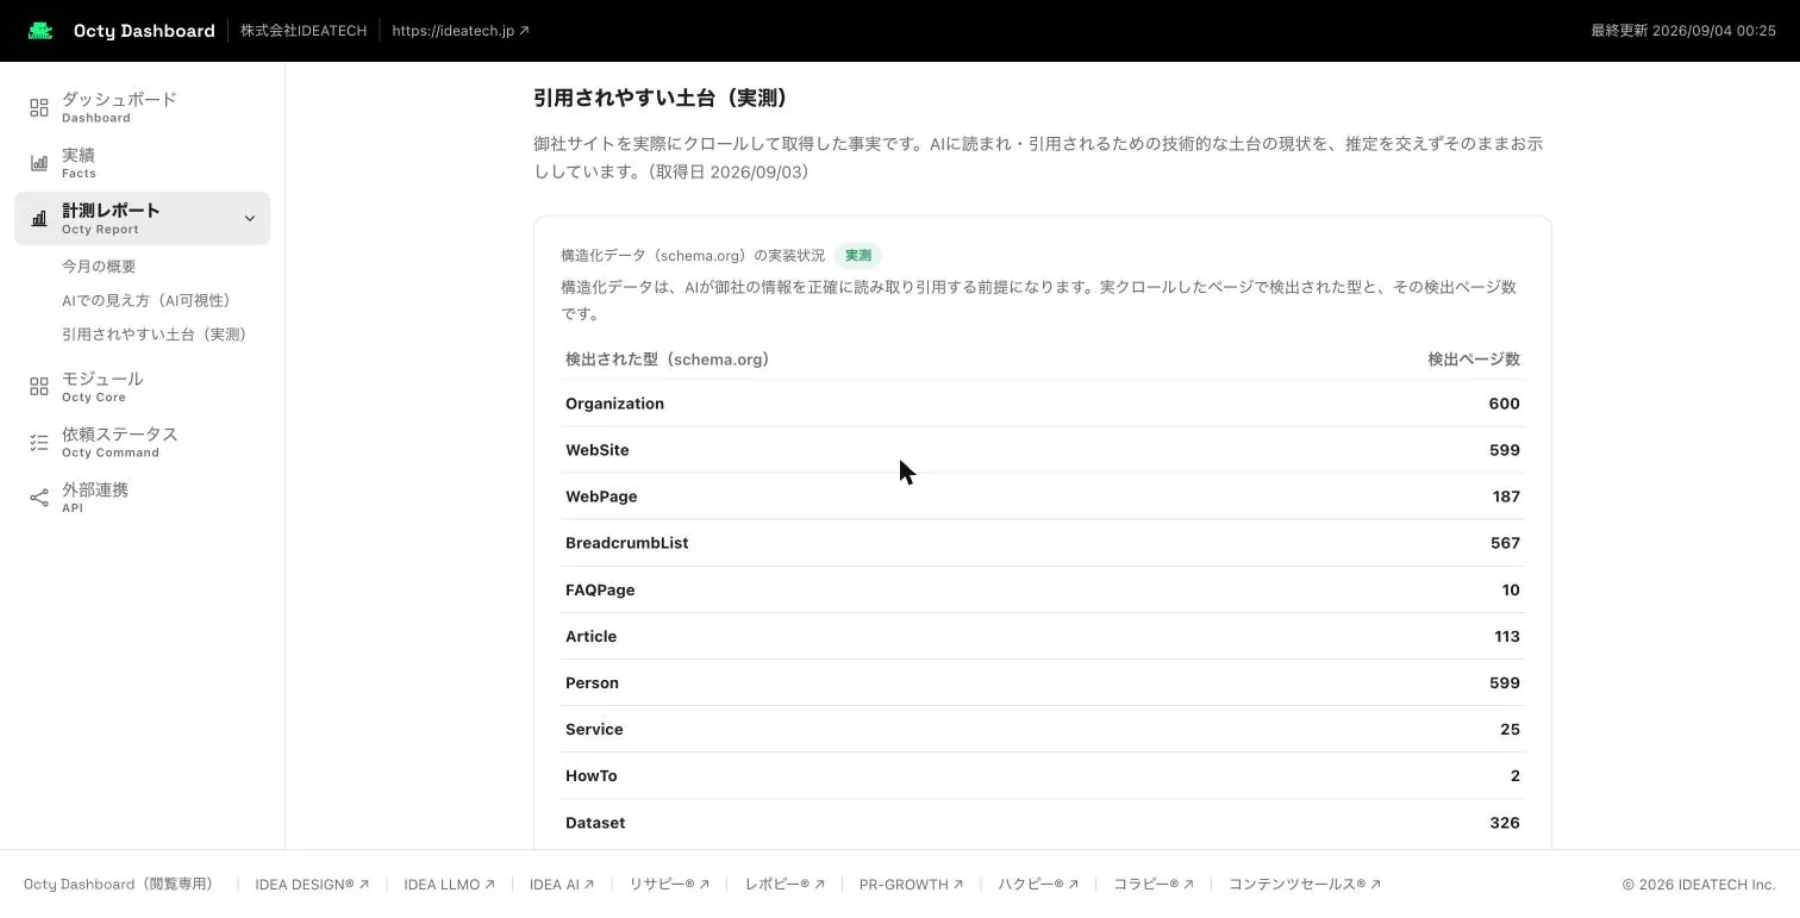The width and height of the screenshot is (1800, 918).
Task: Open the レポピー® footer link
Action: [x=784, y=884]
